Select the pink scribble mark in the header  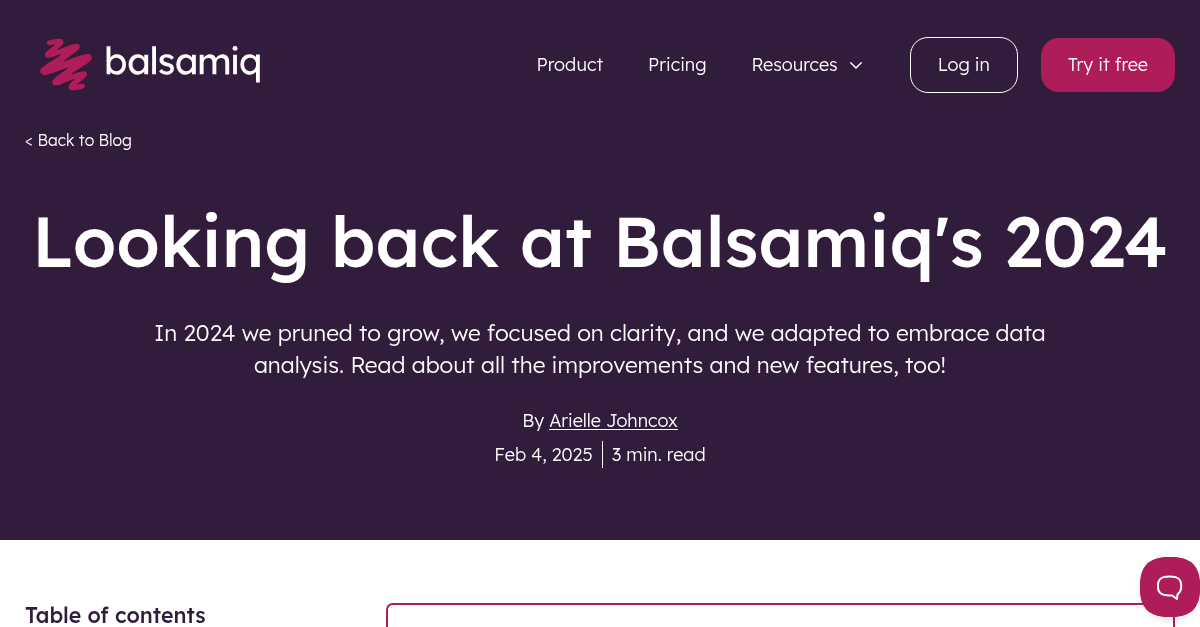click(x=64, y=64)
